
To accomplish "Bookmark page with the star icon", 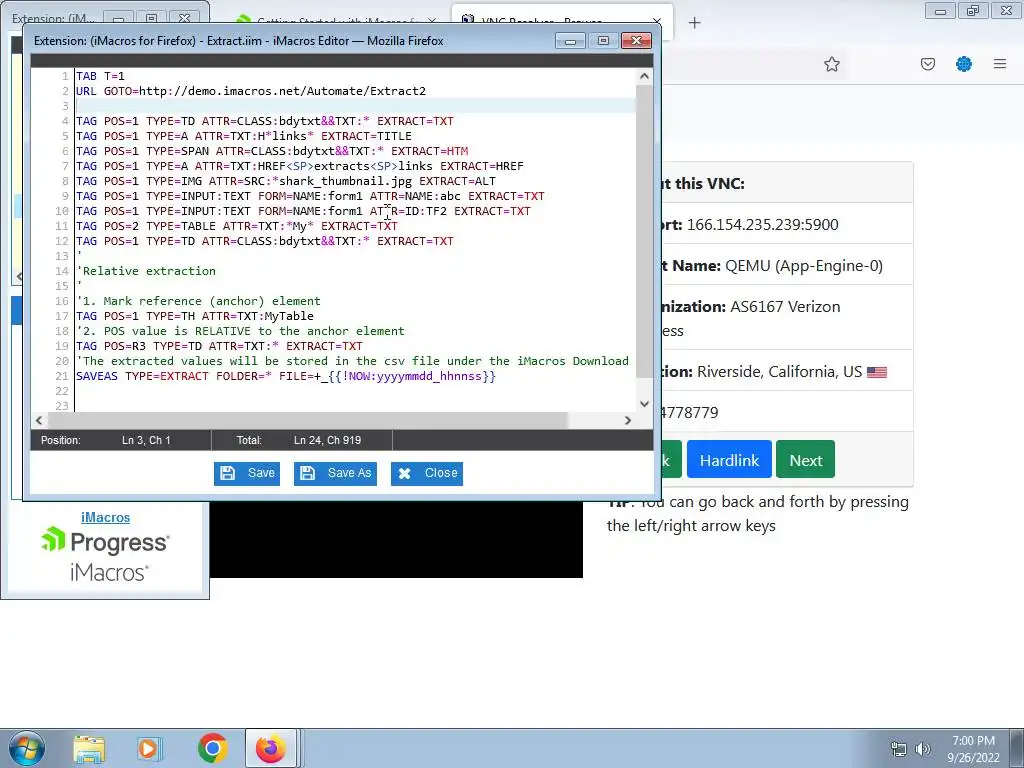I will 831,64.
